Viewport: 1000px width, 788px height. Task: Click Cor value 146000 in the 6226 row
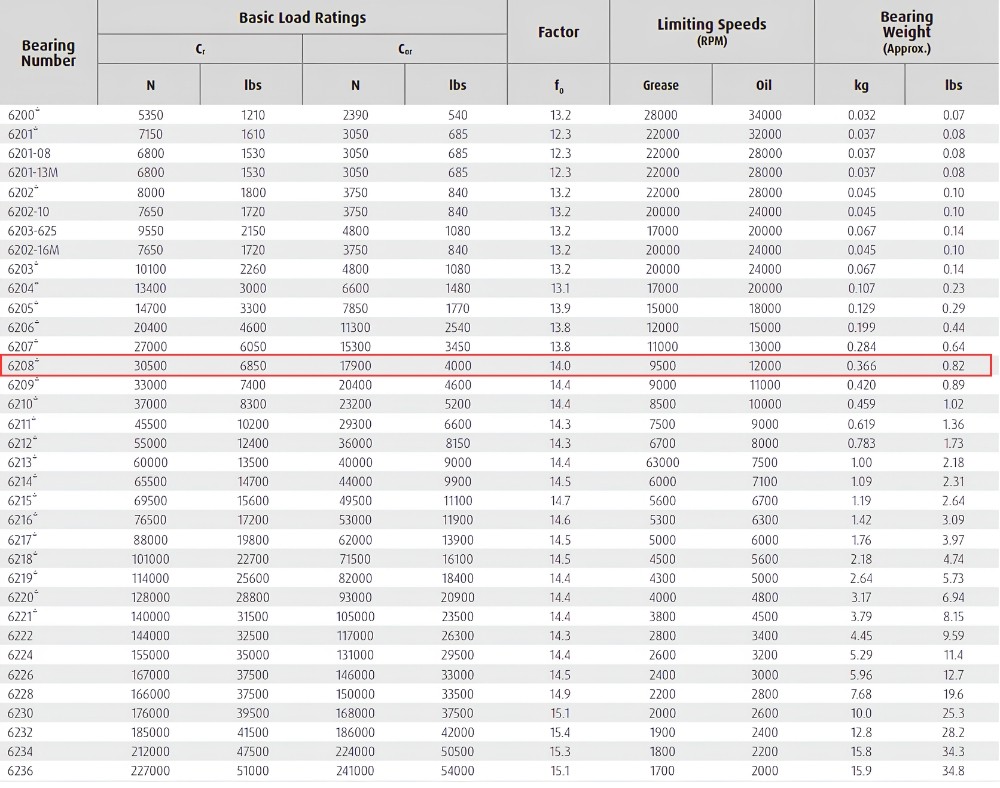(x=355, y=675)
